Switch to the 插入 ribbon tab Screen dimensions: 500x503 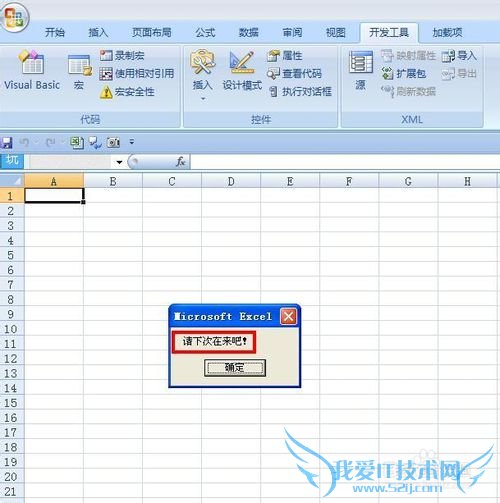[98, 32]
